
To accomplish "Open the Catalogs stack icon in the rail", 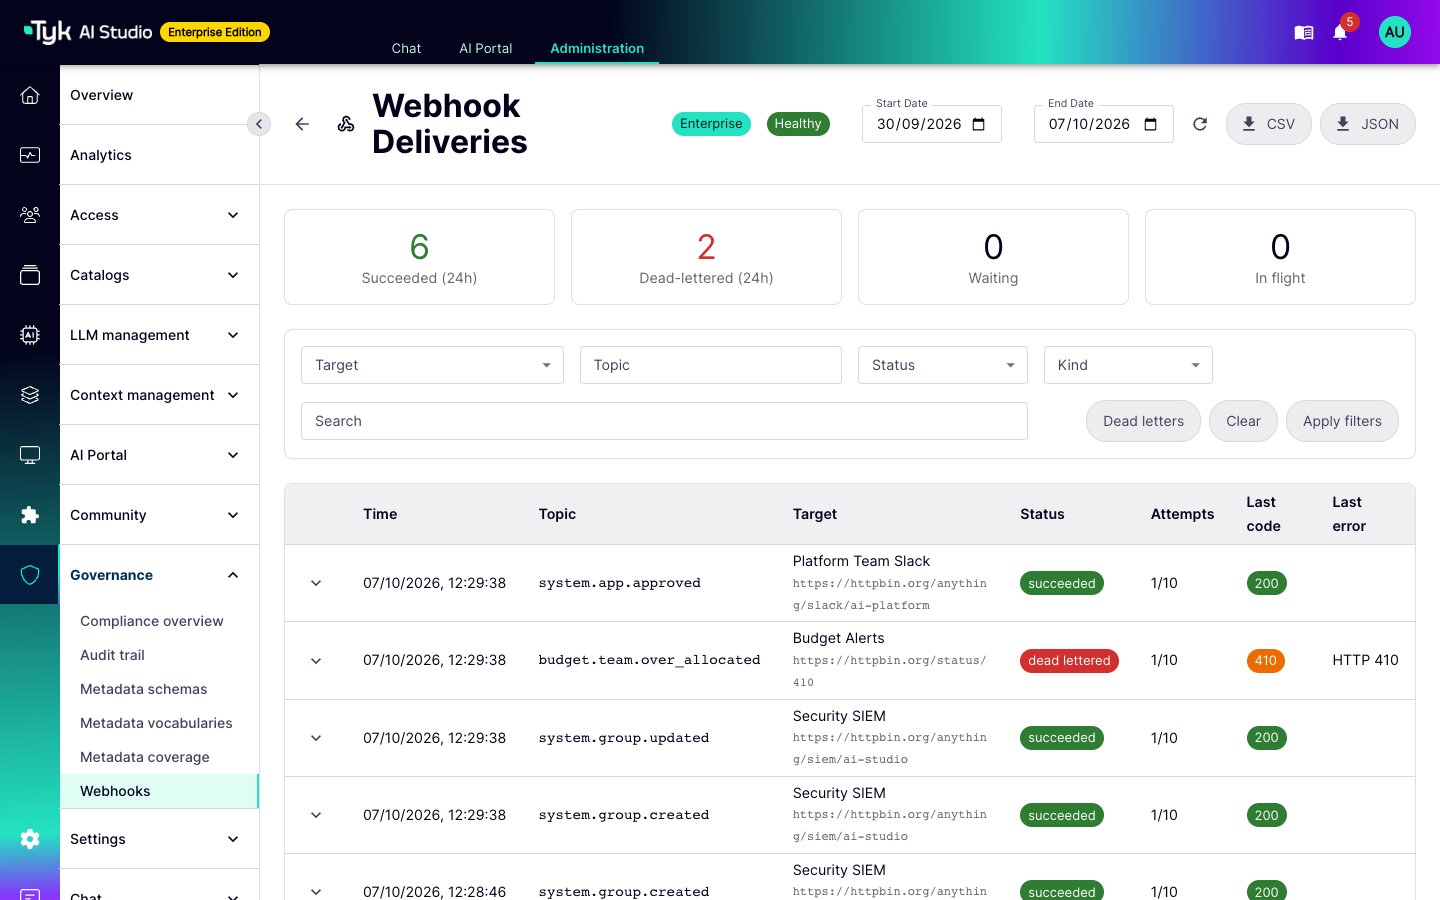I will (x=30, y=275).
